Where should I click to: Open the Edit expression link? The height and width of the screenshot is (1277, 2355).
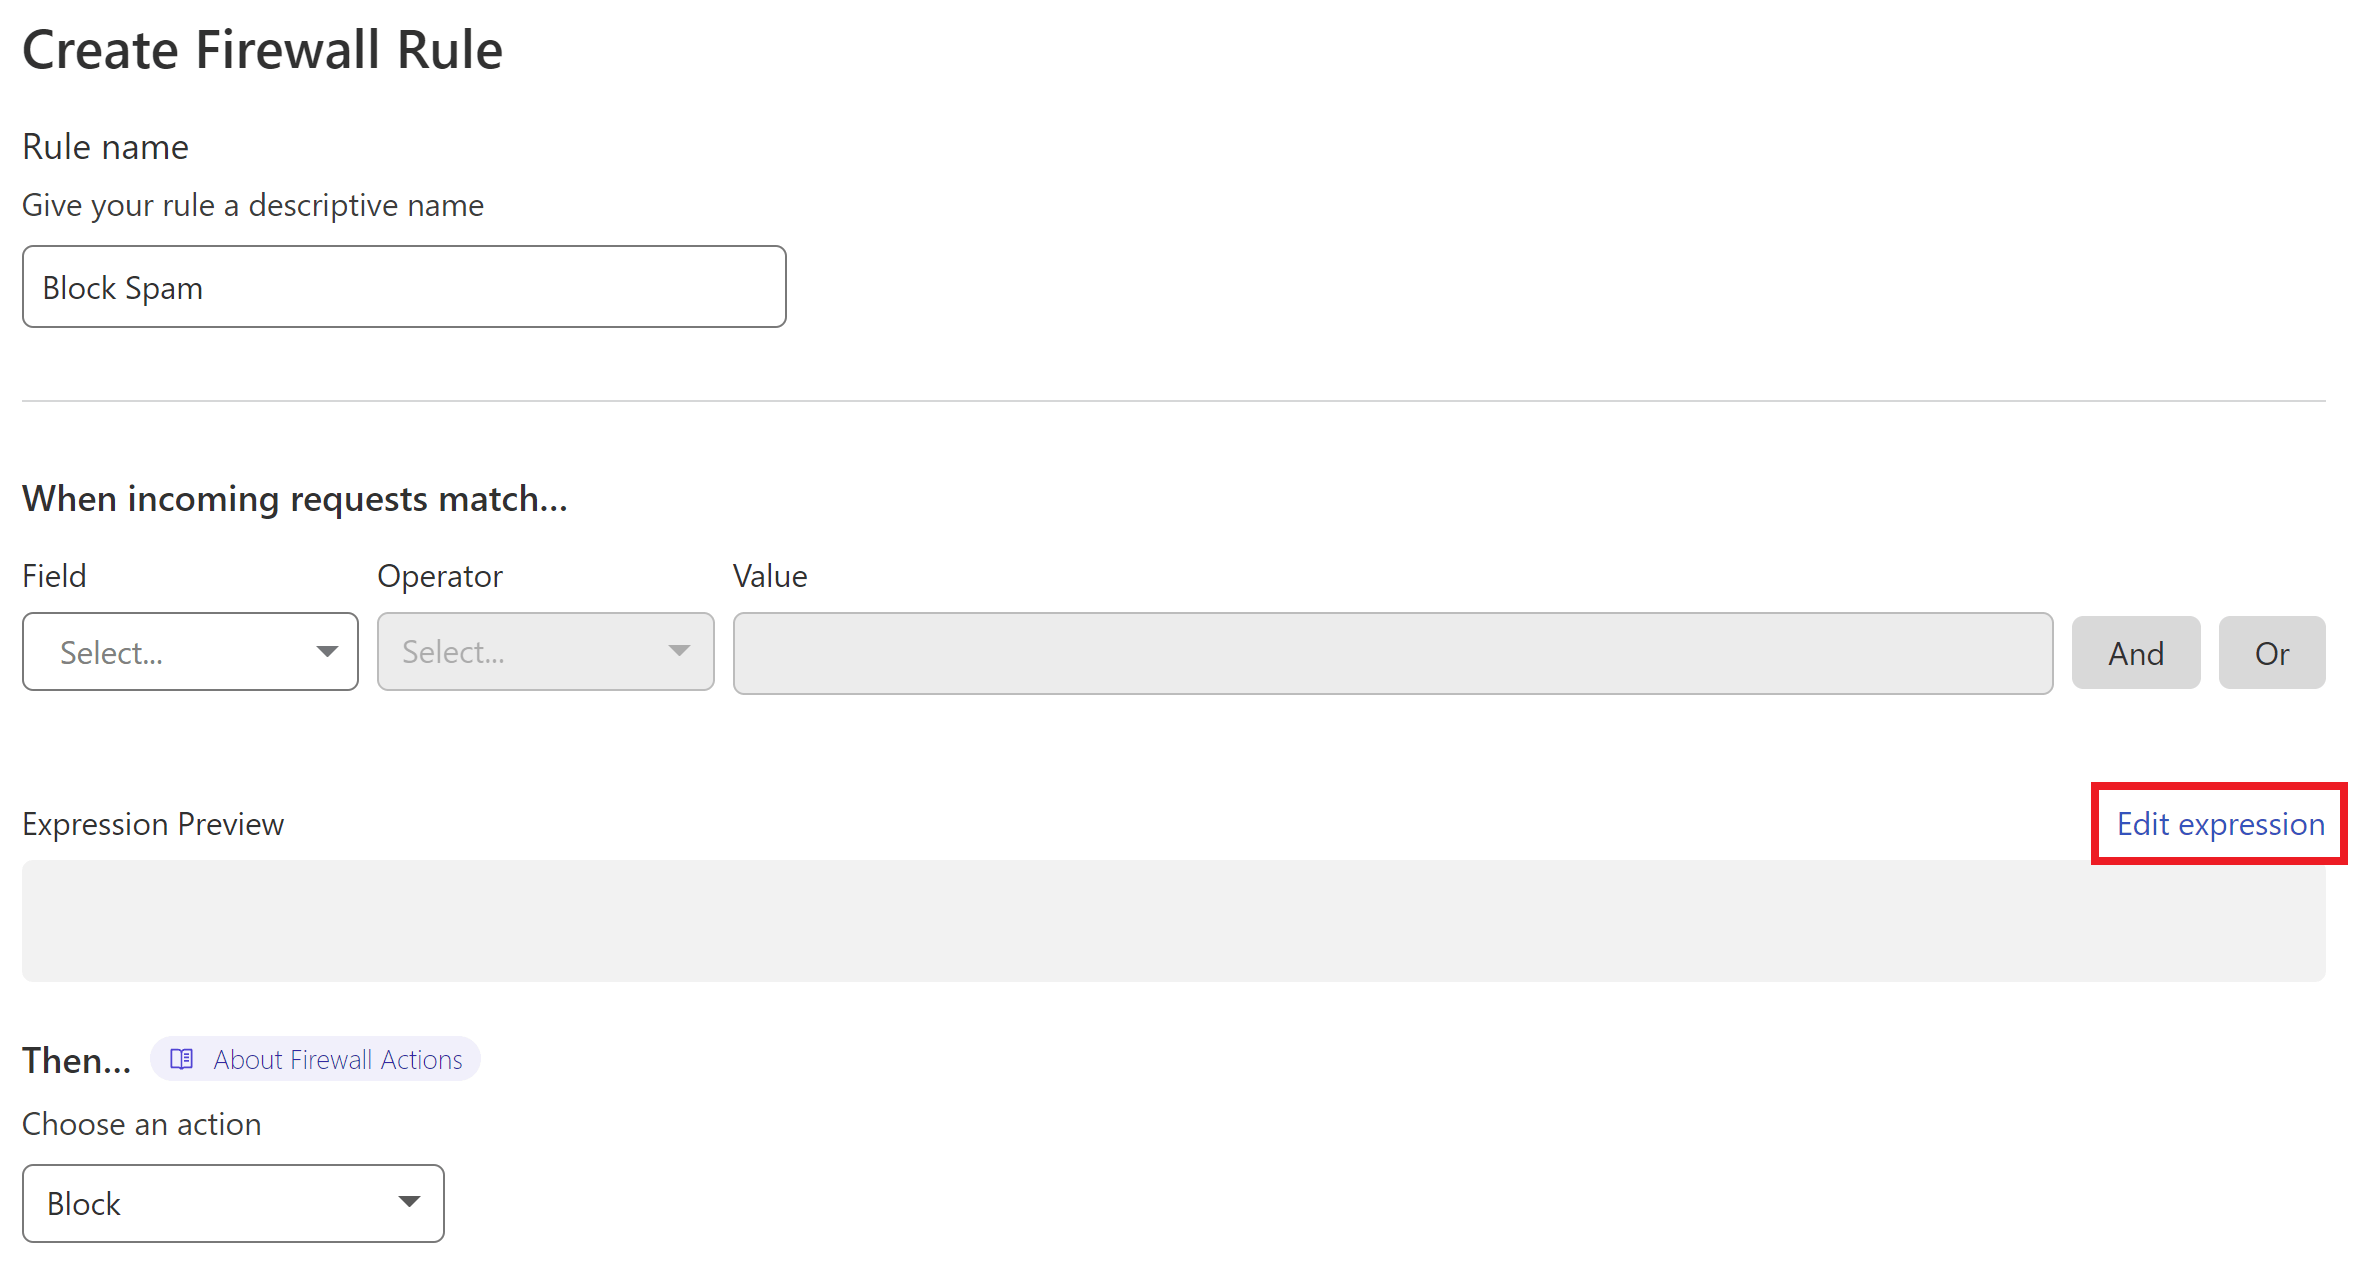(2221, 824)
